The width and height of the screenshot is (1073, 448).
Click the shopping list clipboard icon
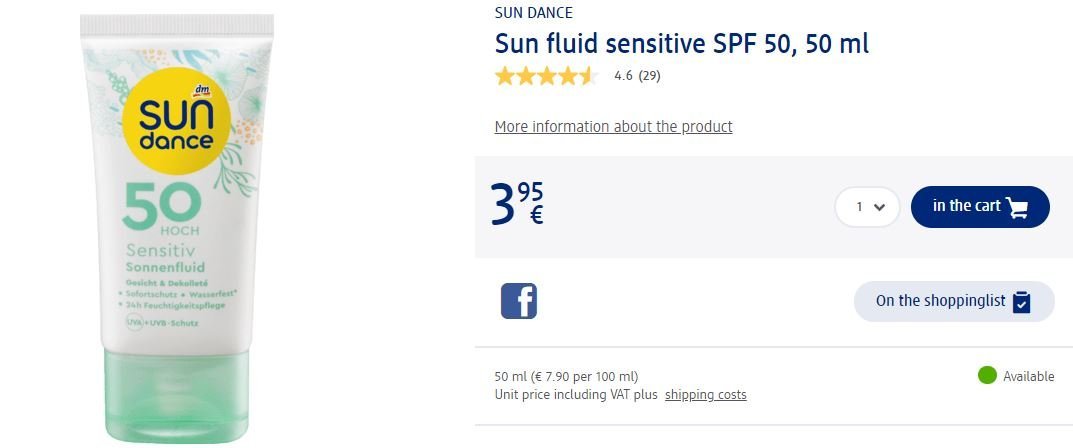pyautogui.click(x=1021, y=302)
